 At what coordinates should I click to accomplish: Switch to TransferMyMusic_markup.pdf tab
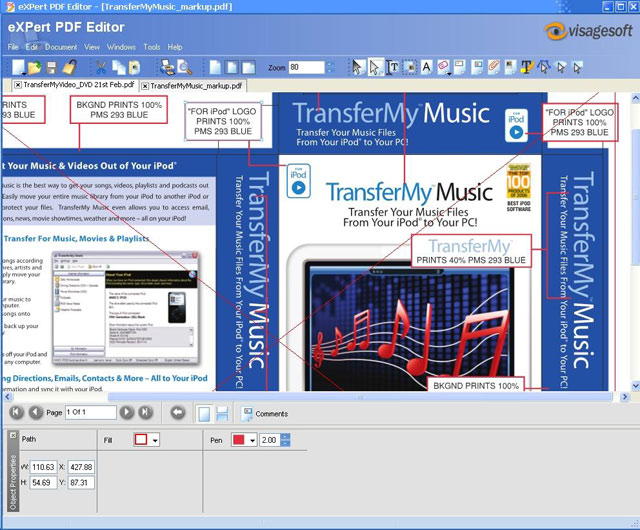click(198, 86)
